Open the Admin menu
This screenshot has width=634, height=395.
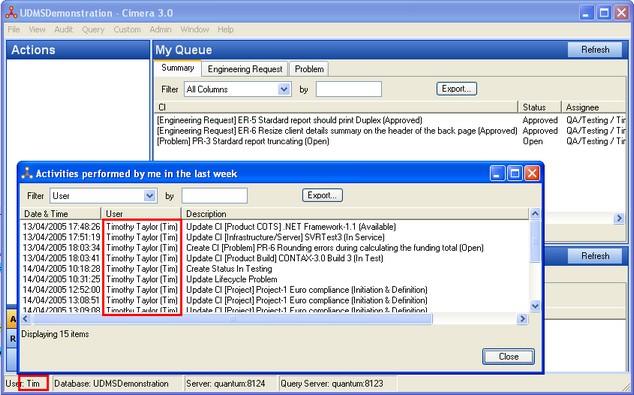[161, 30]
